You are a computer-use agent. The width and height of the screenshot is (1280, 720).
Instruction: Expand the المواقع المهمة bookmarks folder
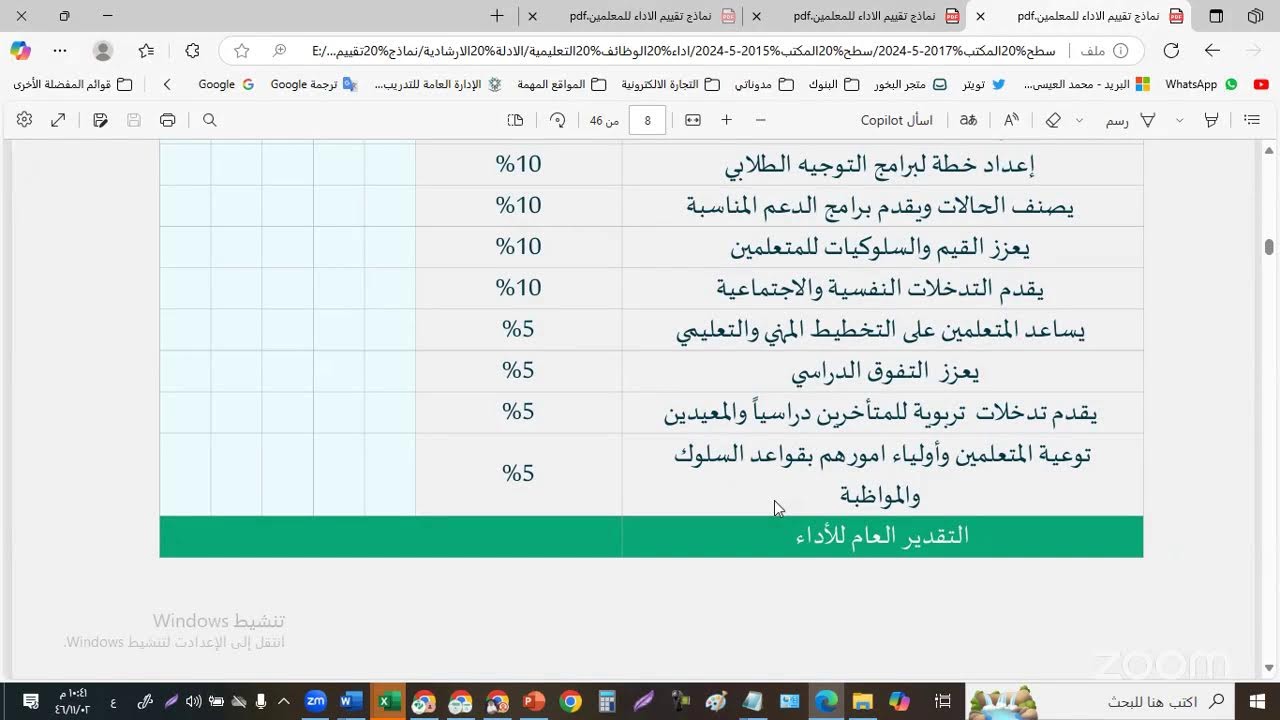[x=562, y=85]
